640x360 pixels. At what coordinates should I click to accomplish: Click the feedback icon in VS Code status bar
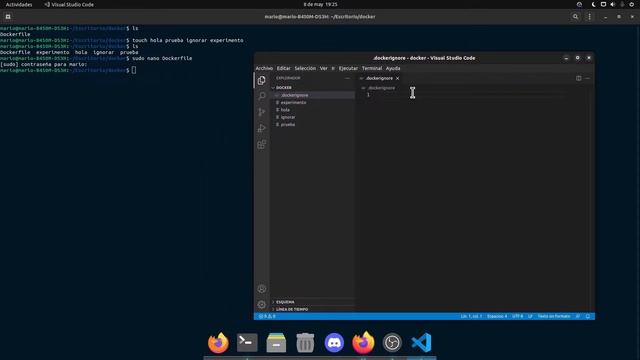tap(578, 316)
